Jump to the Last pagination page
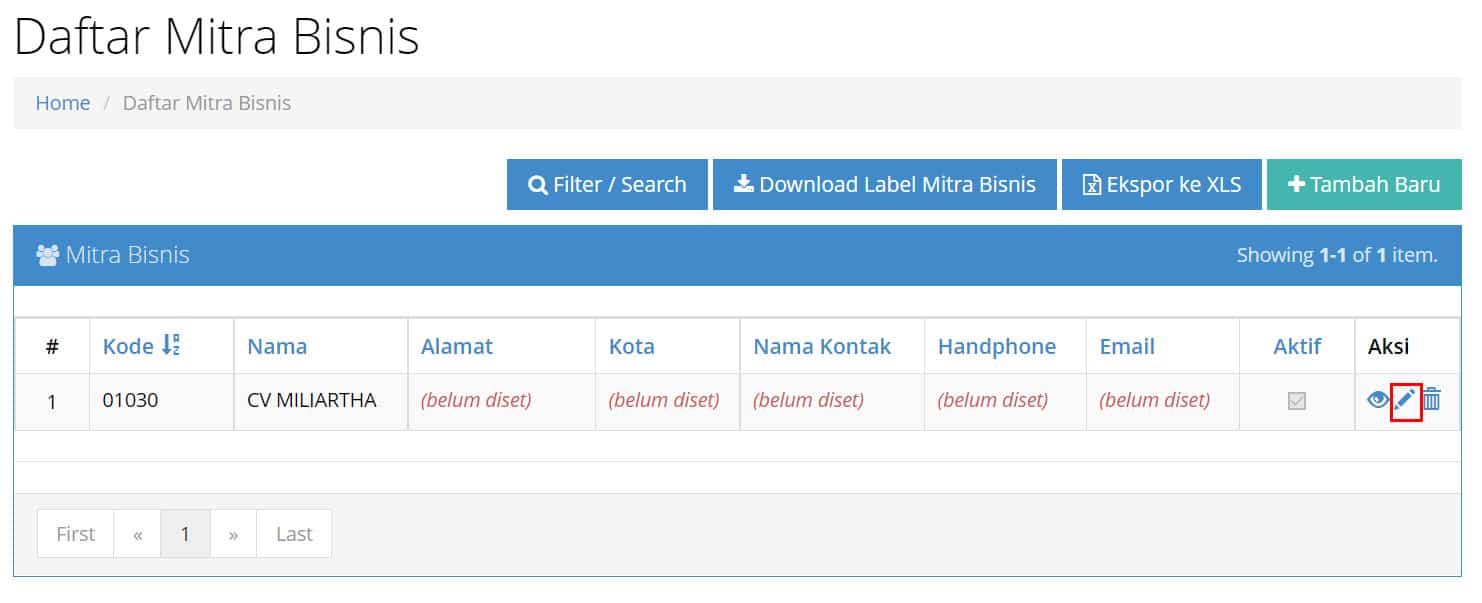This screenshot has height=603, width=1482. pyautogui.click(x=294, y=534)
